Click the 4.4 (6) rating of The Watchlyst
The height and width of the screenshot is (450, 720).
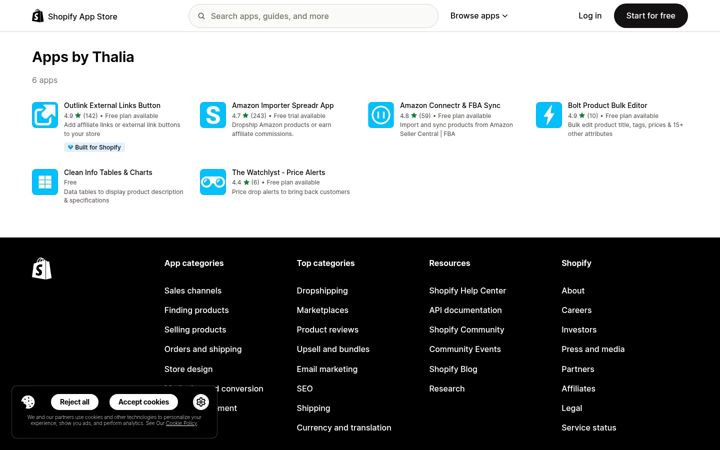point(246,182)
